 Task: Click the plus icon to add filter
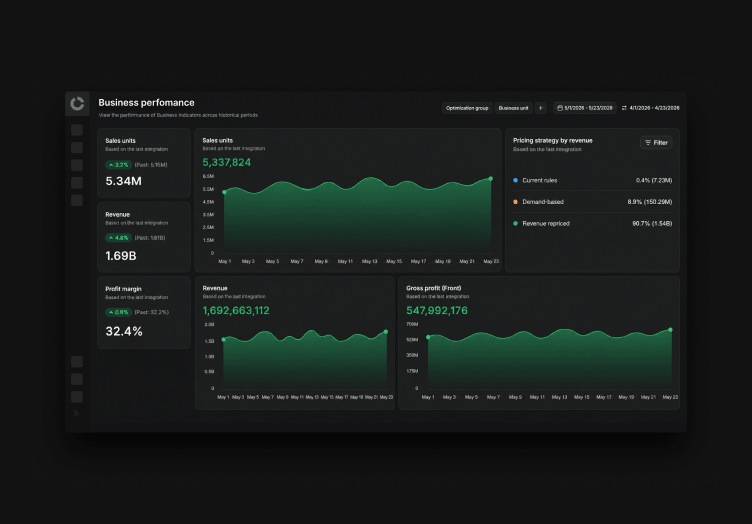pyautogui.click(x=540, y=108)
